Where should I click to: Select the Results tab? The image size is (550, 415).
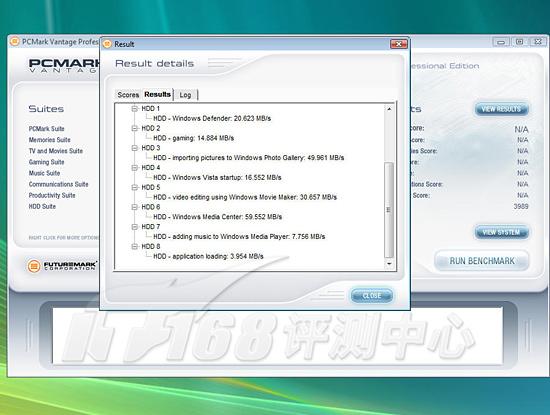tap(157, 94)
